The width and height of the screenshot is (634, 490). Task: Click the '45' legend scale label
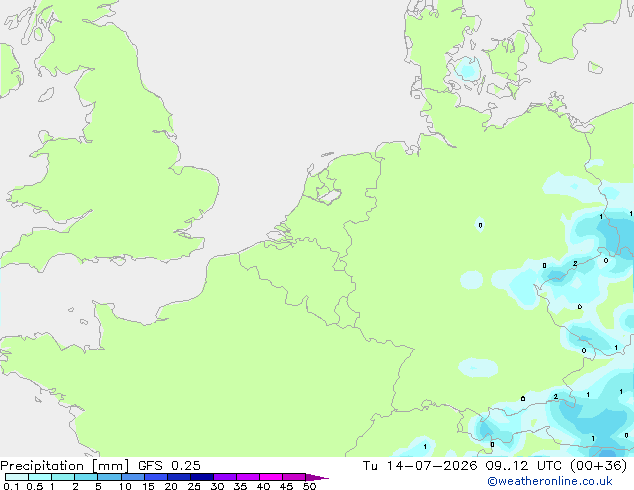(286, 486)
